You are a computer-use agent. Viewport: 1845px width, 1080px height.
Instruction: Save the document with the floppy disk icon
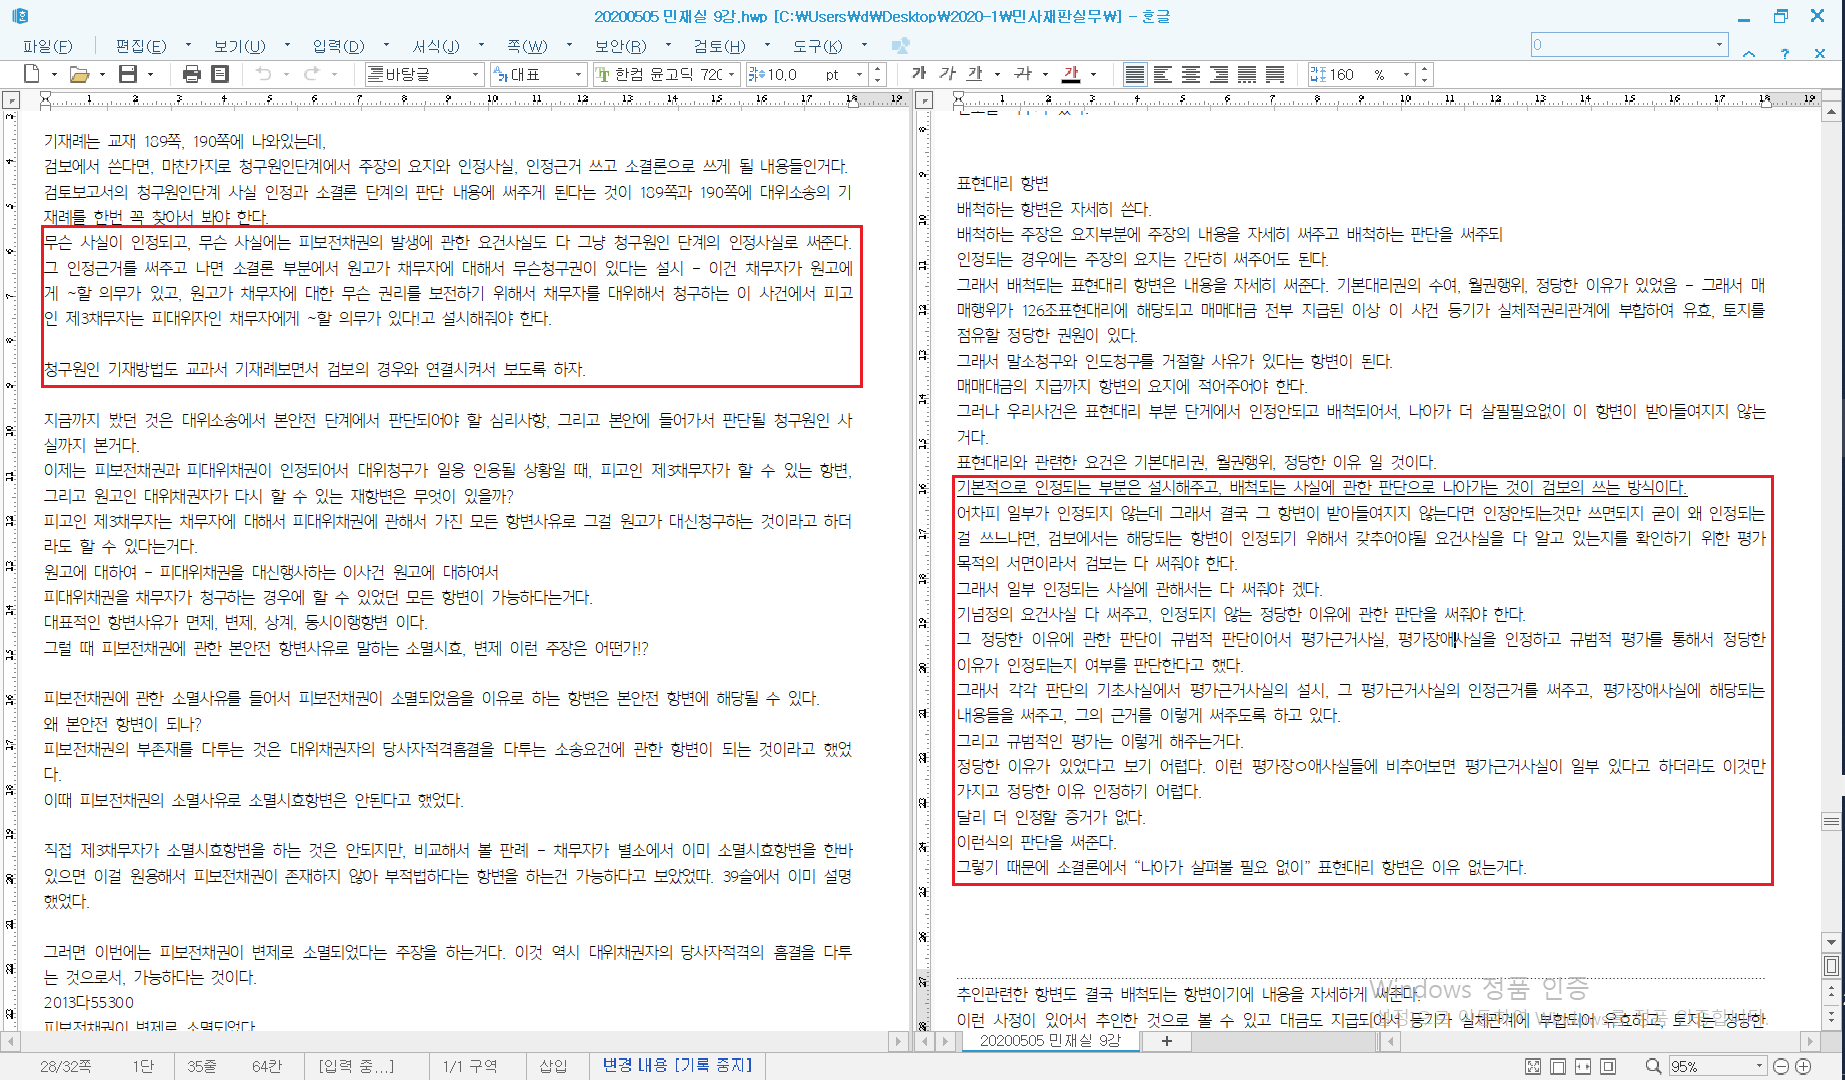(127, 74)
